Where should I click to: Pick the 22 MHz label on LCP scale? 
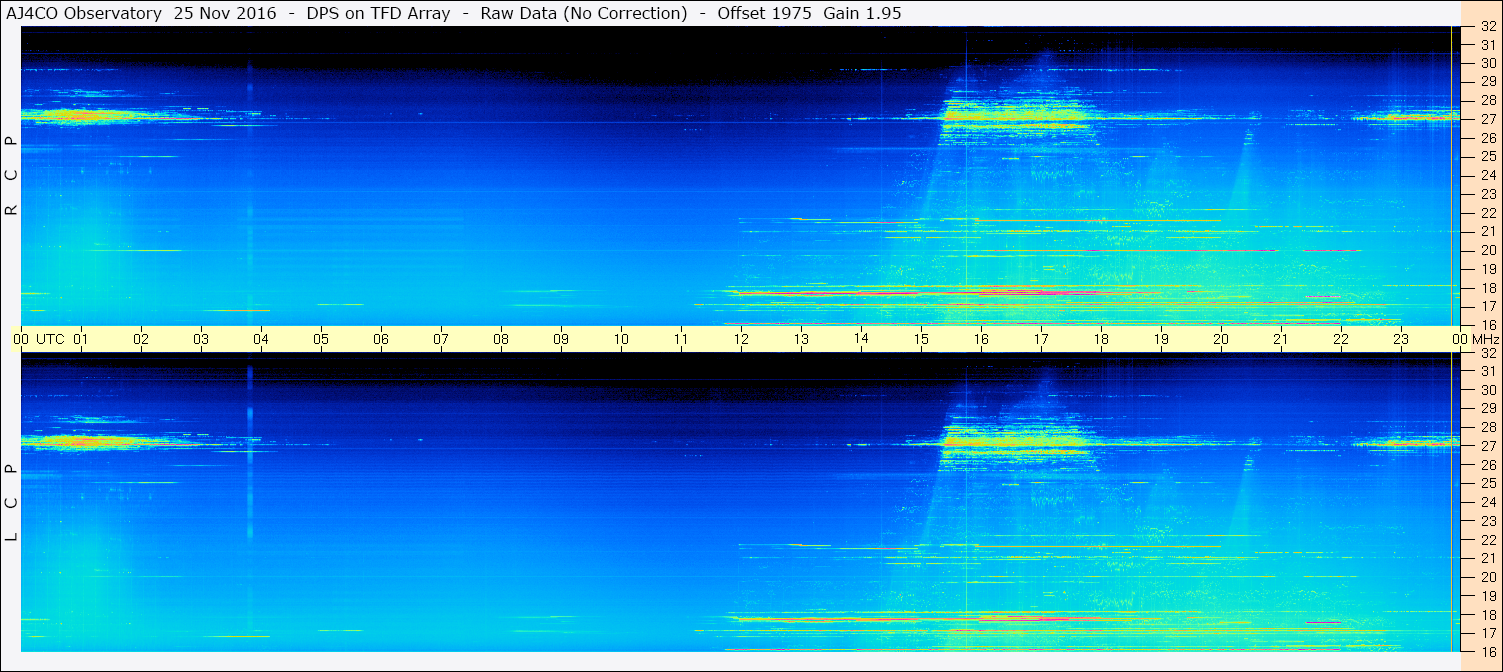[1487, 540]
